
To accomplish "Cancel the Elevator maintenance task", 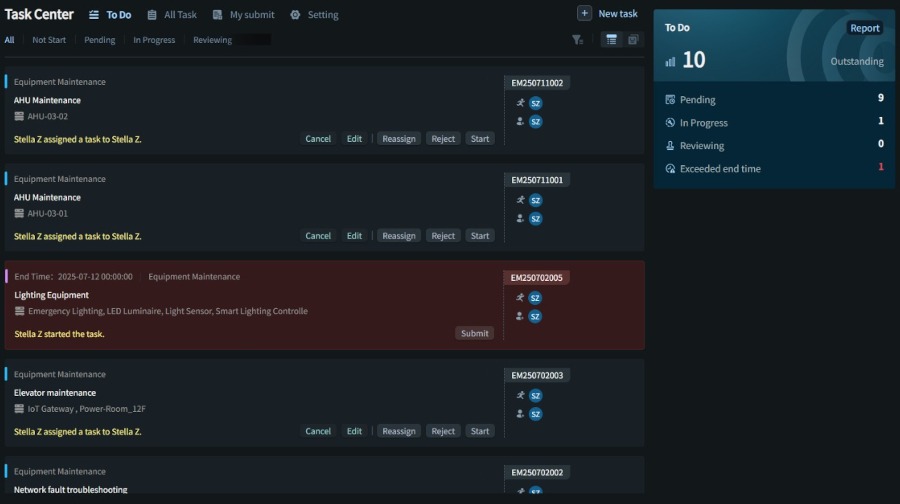I will [x=318, y=431].
